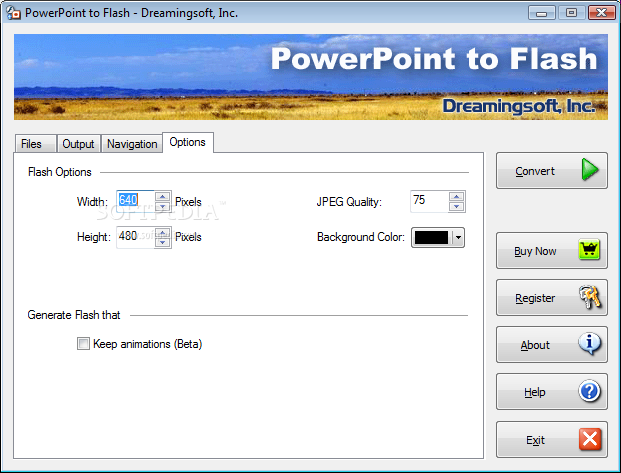Click the JPEG Quality field showing 75
The image size is (621, 473).
click(x=430, y=201)
